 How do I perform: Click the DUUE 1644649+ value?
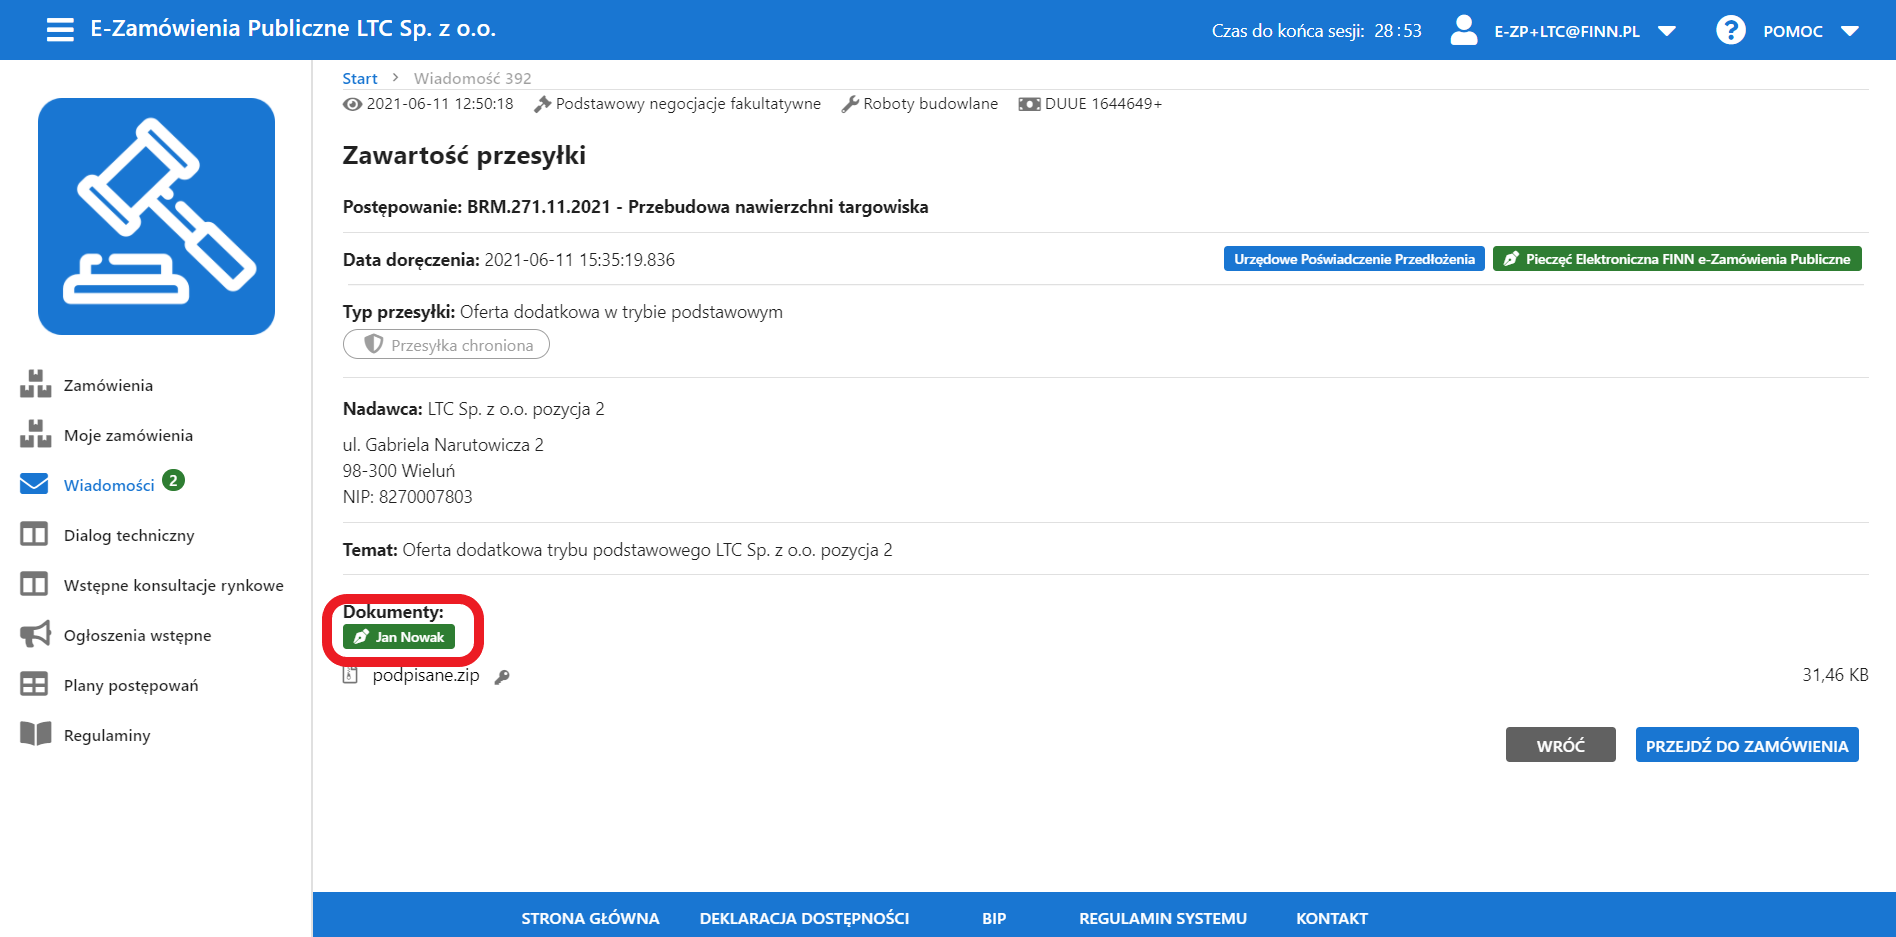[1103, 104]
